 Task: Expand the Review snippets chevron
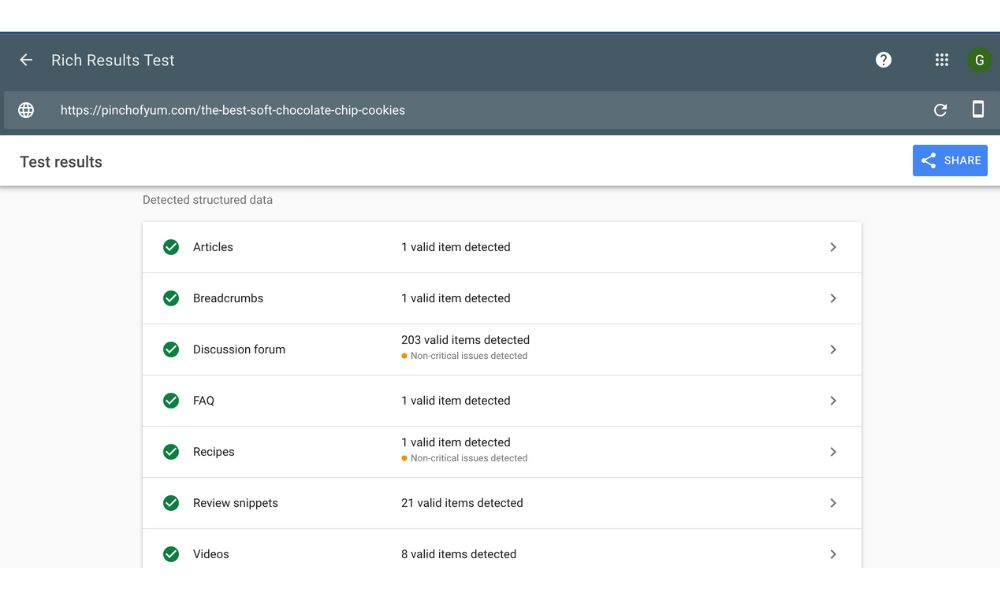click(833, 503)
